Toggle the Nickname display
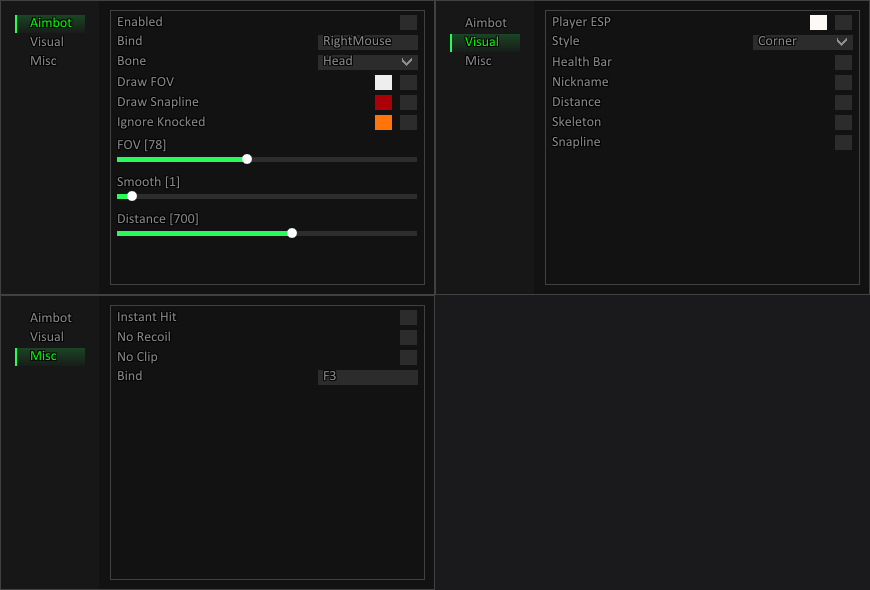870x590 pixels. point(843,82)
